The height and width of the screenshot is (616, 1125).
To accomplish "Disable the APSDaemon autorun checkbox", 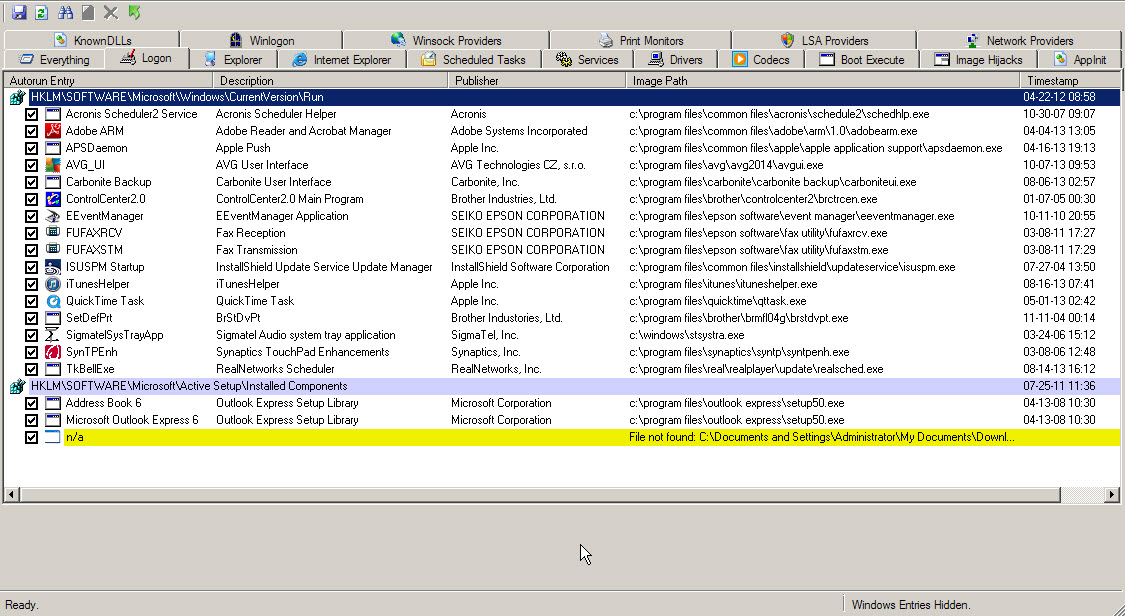I will (31, 148).
